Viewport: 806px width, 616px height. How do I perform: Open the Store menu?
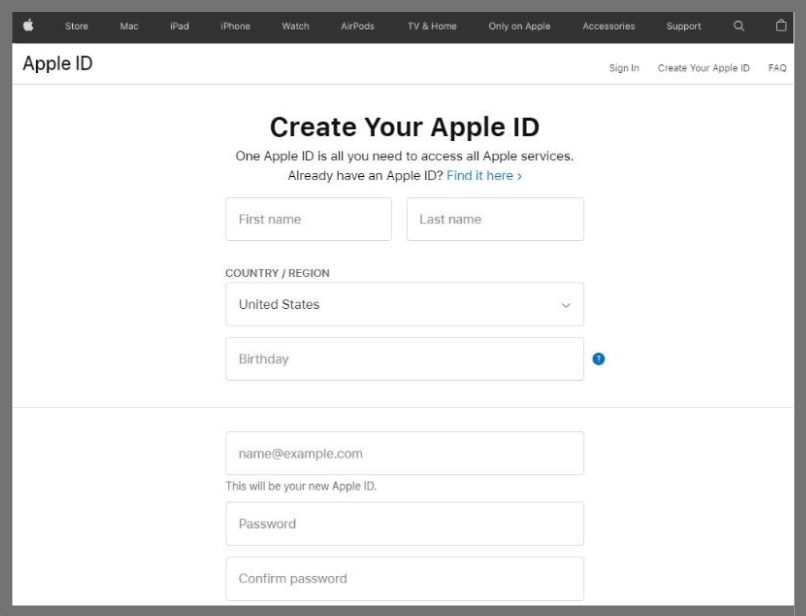(x=77, y=26)
